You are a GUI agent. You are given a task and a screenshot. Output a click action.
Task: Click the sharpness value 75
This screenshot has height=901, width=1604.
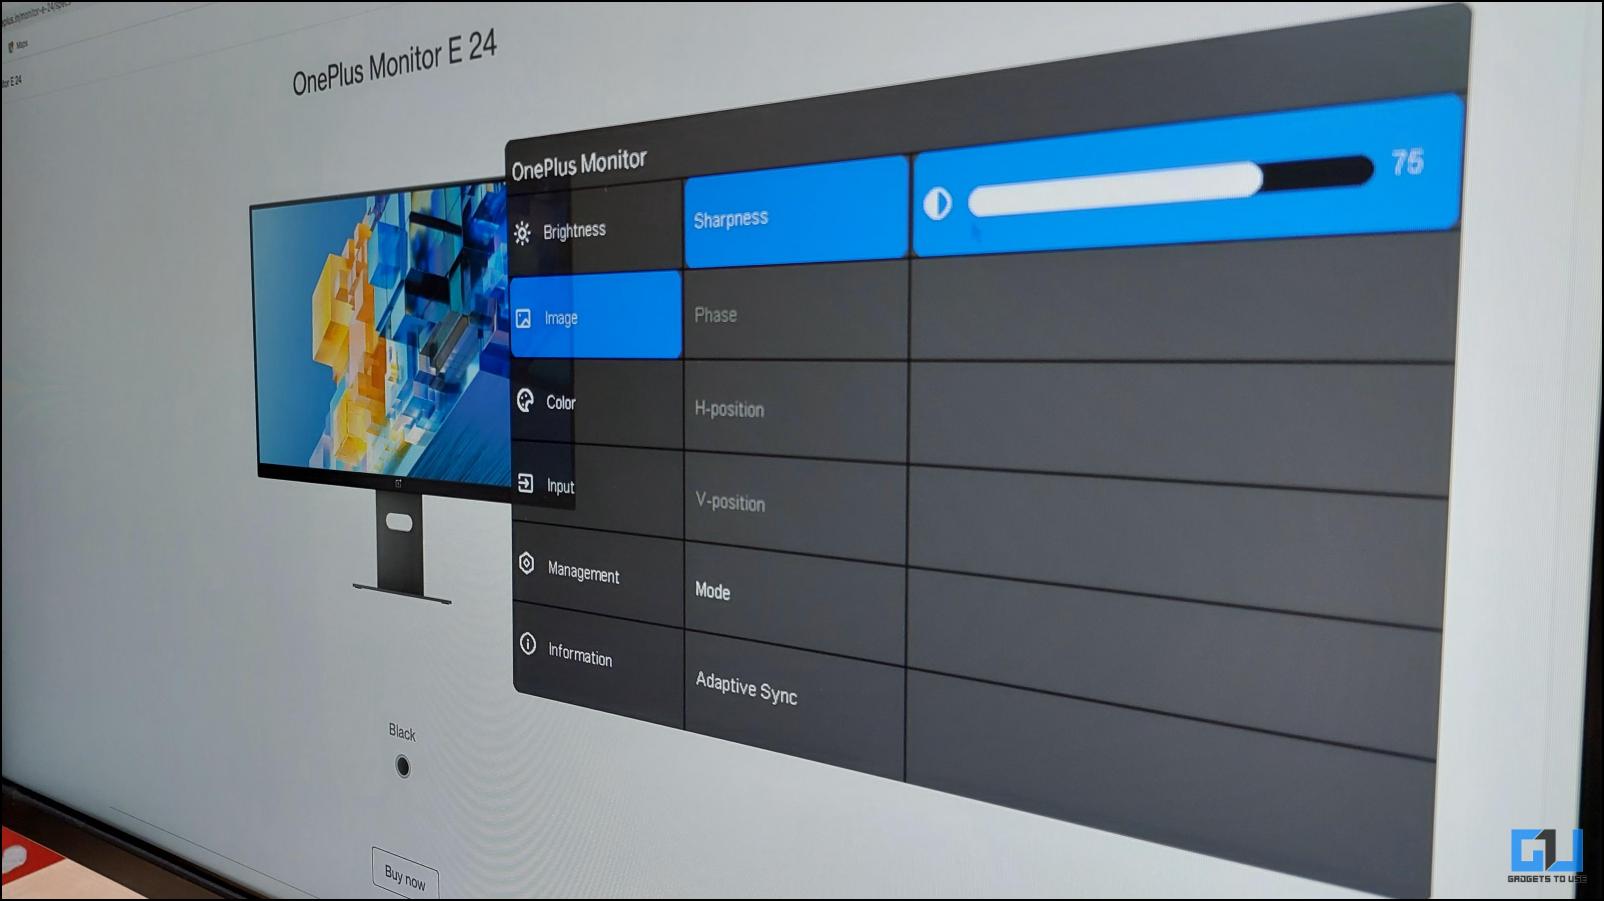click(x=1408, y=161)
